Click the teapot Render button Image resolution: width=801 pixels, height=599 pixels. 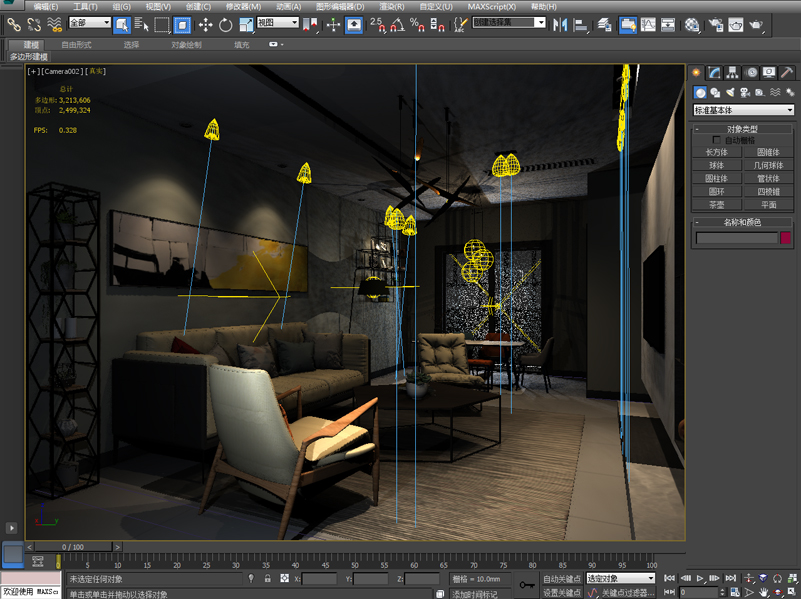click(x=756, y=24)
